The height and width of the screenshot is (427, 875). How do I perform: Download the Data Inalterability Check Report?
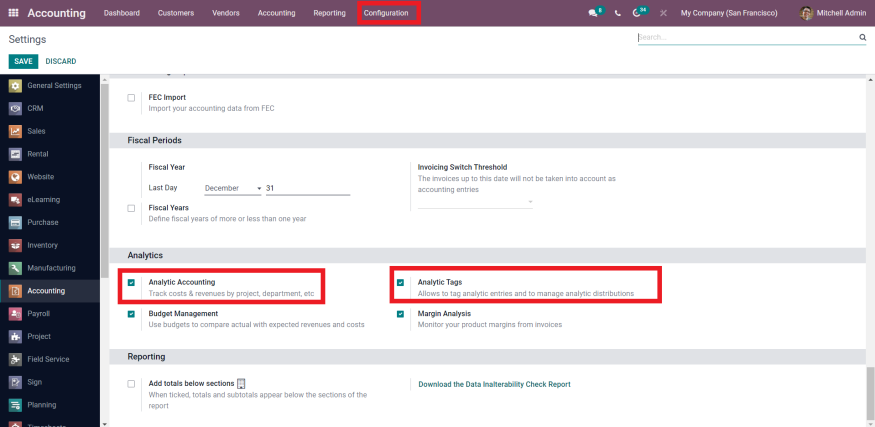pos(494,384)
